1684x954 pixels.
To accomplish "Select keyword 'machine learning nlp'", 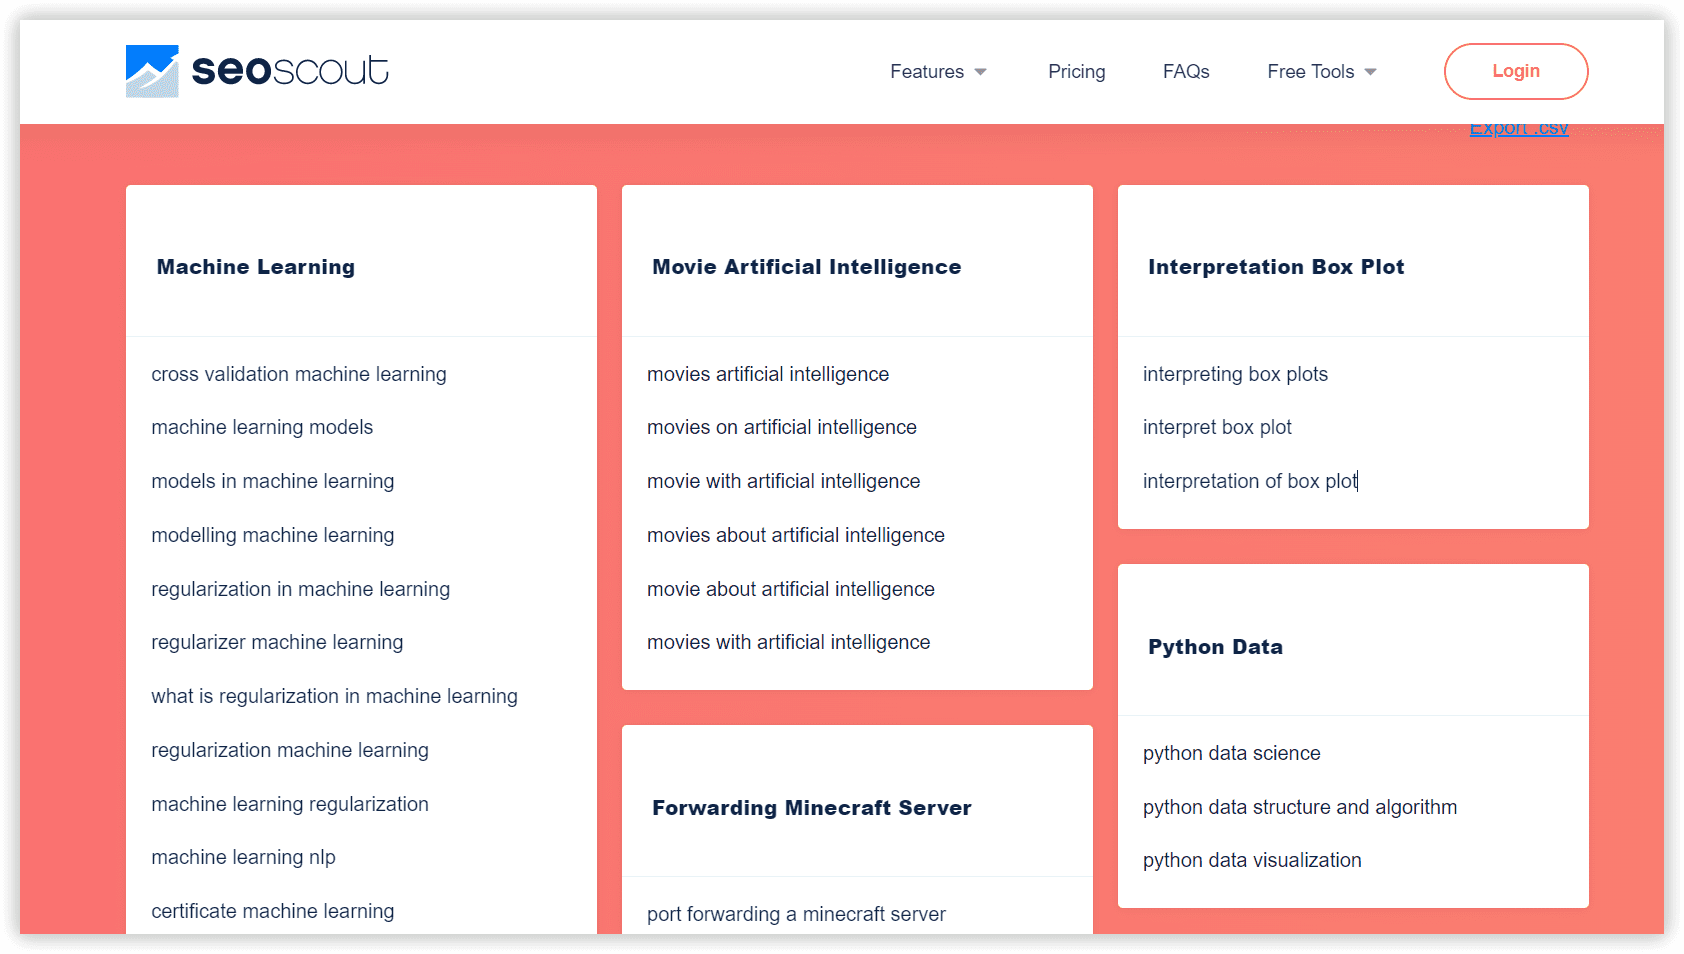I will pyautogui.click(x=243, y=857).
